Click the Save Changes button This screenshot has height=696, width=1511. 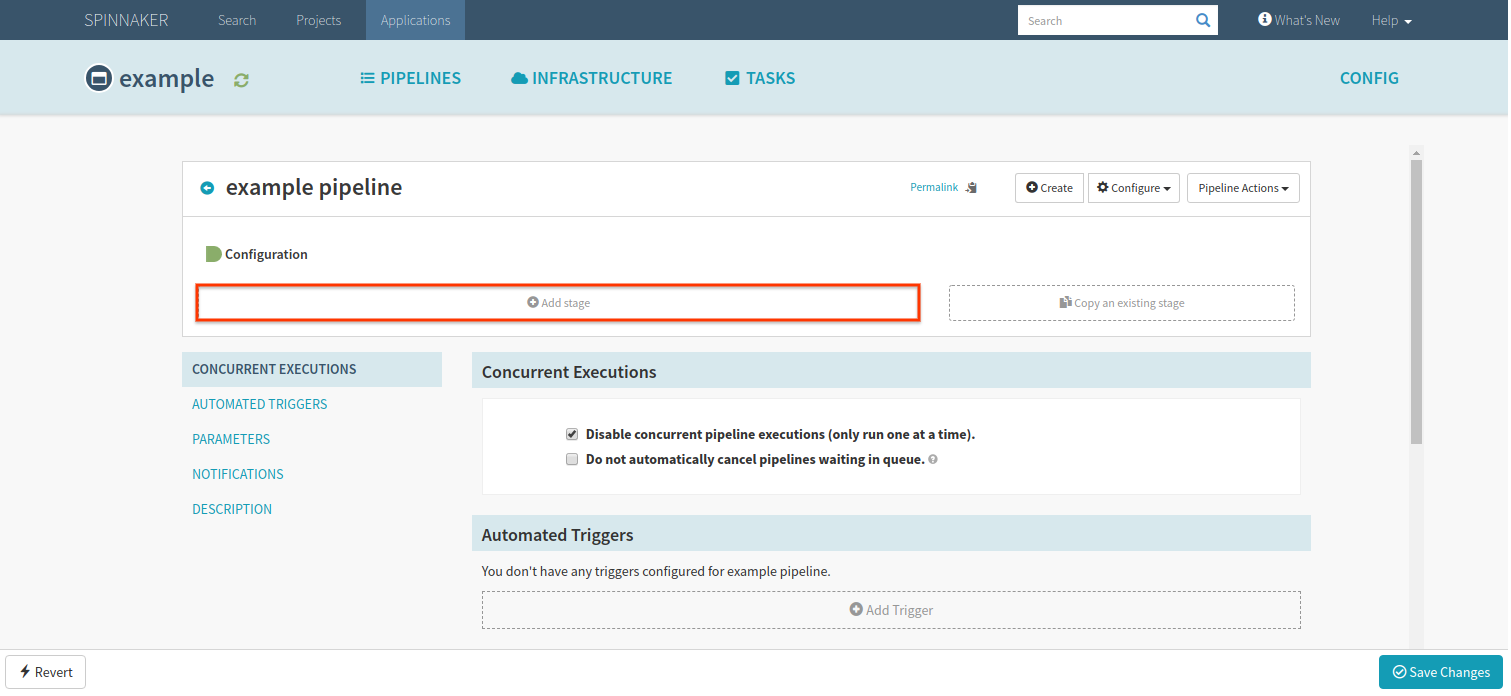[x=1441, y=672]
